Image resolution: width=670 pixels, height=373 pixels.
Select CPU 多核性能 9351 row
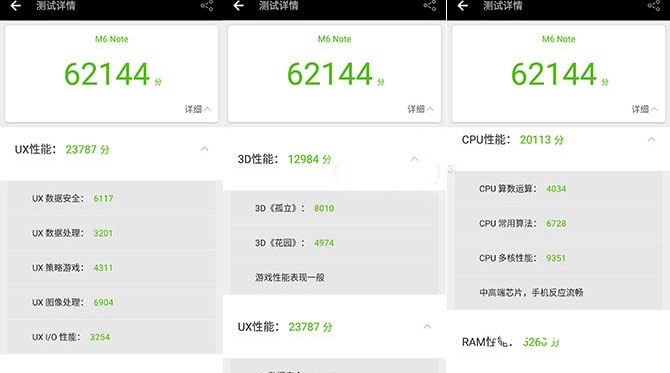click(x=558, y=258)
